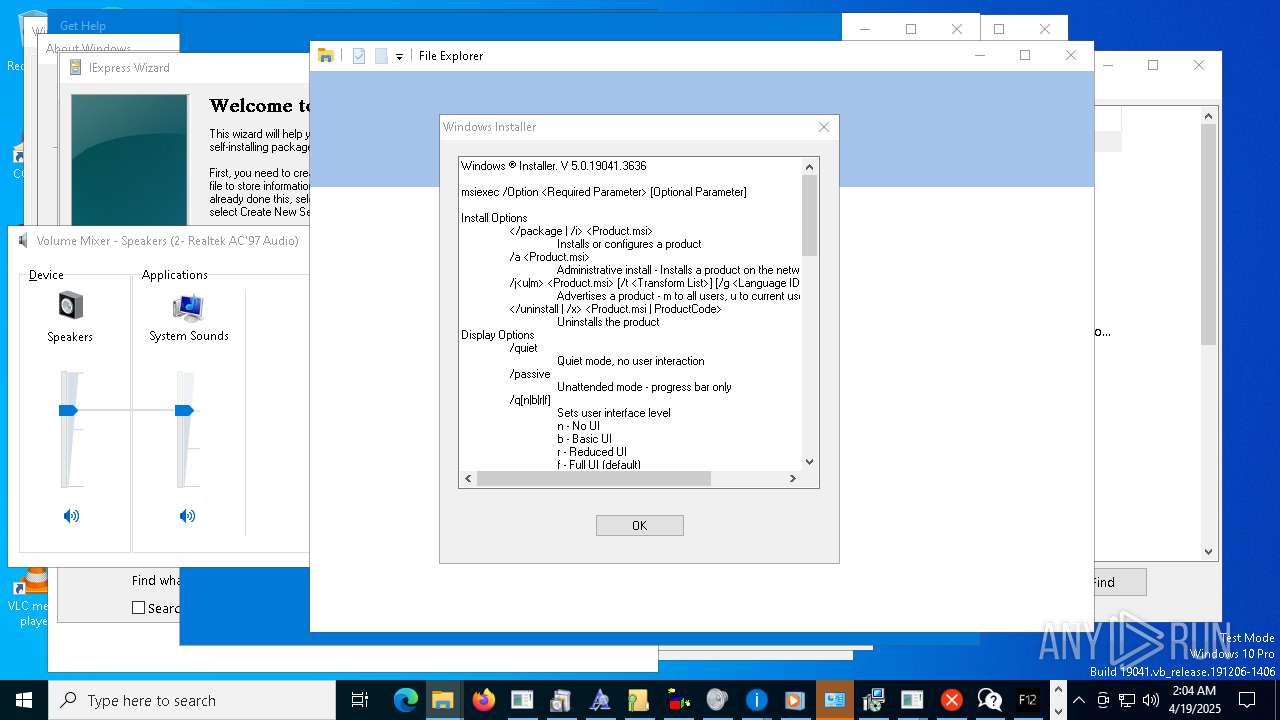The height and width of the screenshot is (720, 1280).
Task: Adjust the System Sounds volume slider handle
Action: [184, 410]
